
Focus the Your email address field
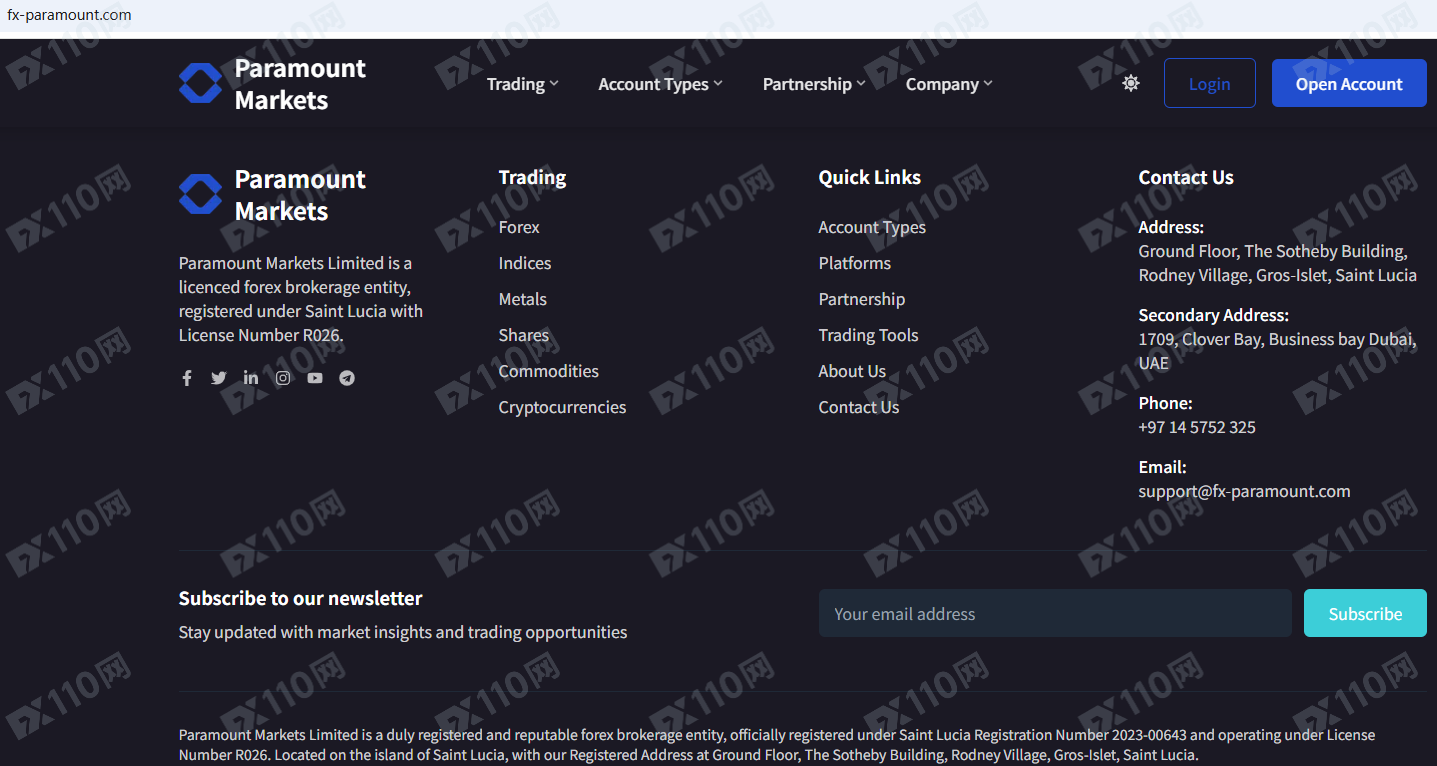tap(1055, 613)
